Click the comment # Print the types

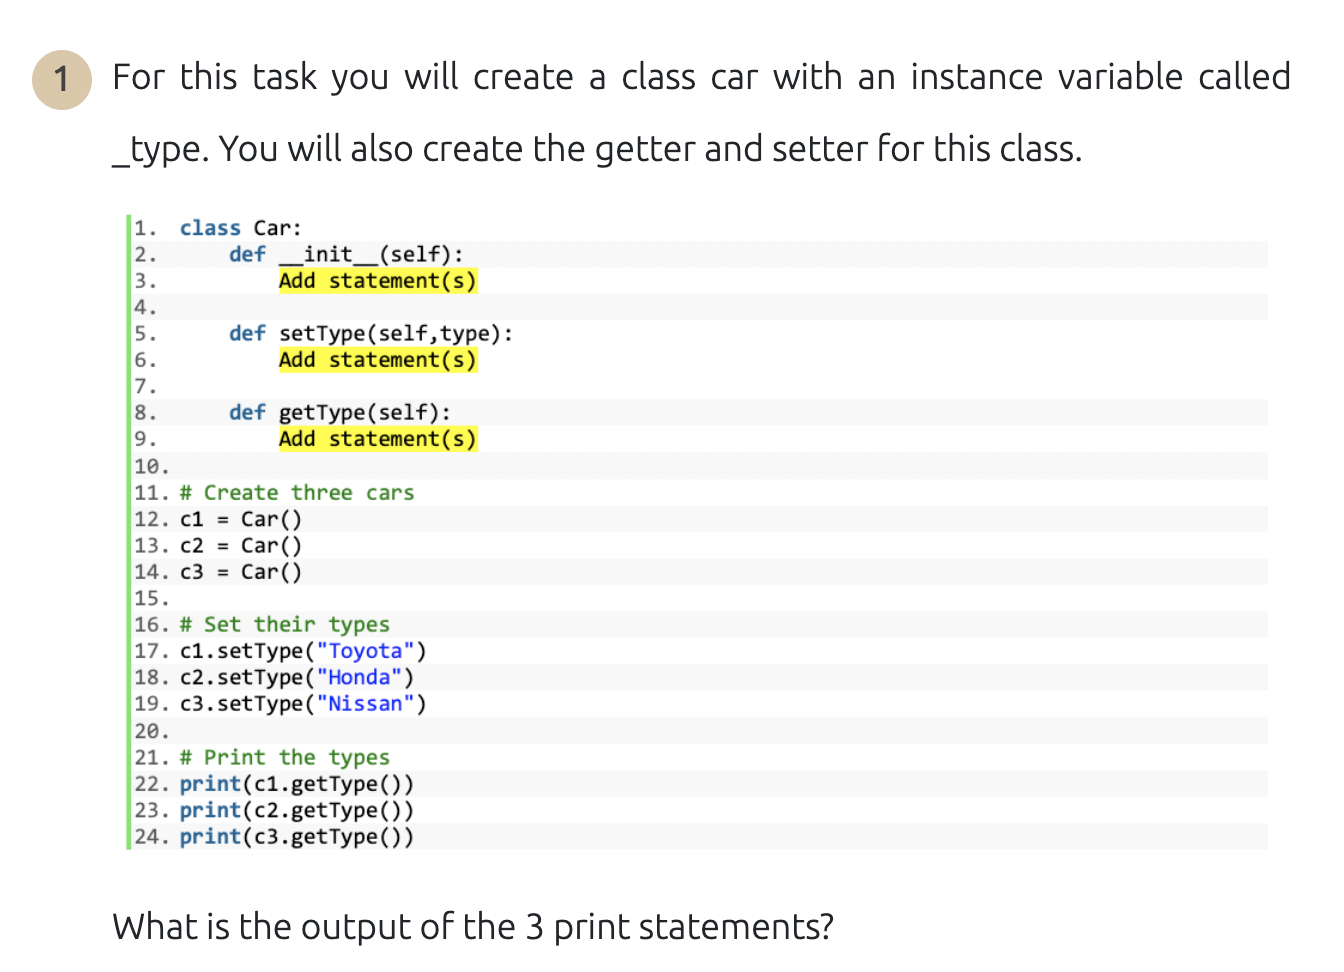(283, 757)
